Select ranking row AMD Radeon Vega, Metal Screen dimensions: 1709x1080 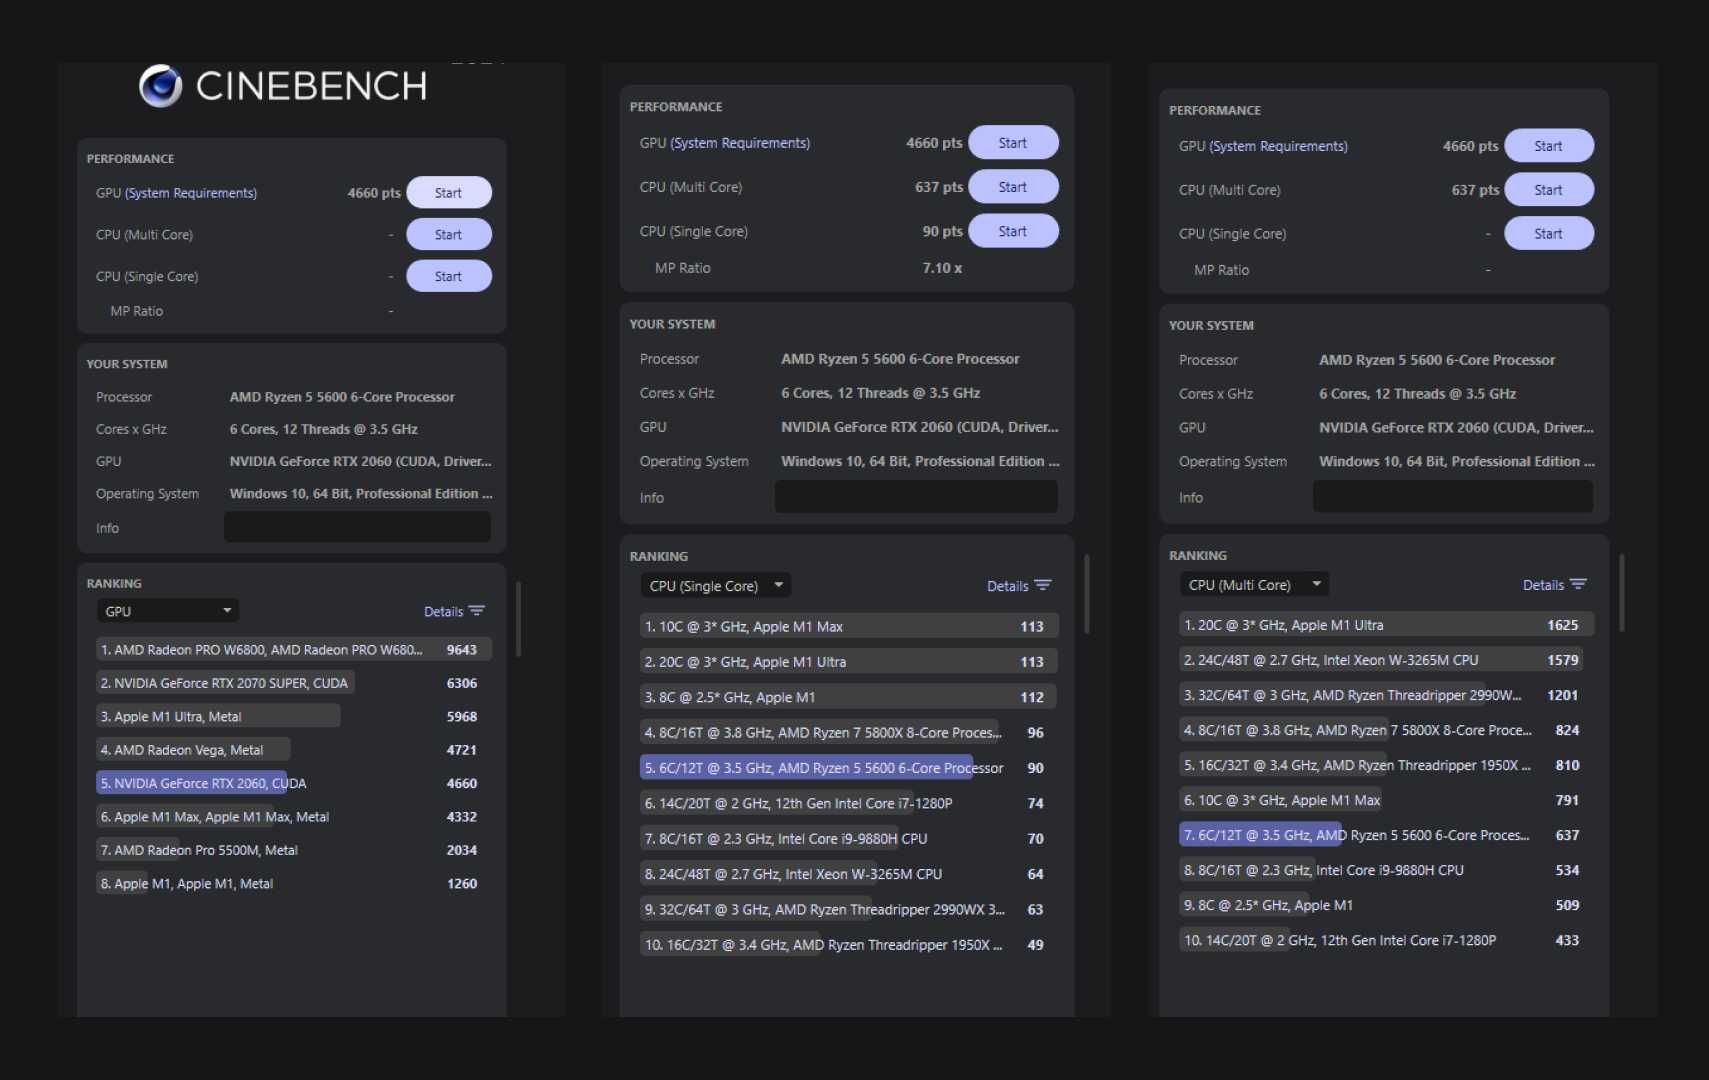coord(294,750)
